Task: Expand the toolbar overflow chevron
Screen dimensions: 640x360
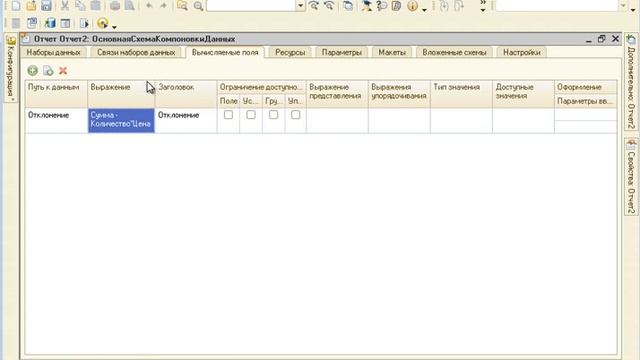Action: (x=483, y=5)
